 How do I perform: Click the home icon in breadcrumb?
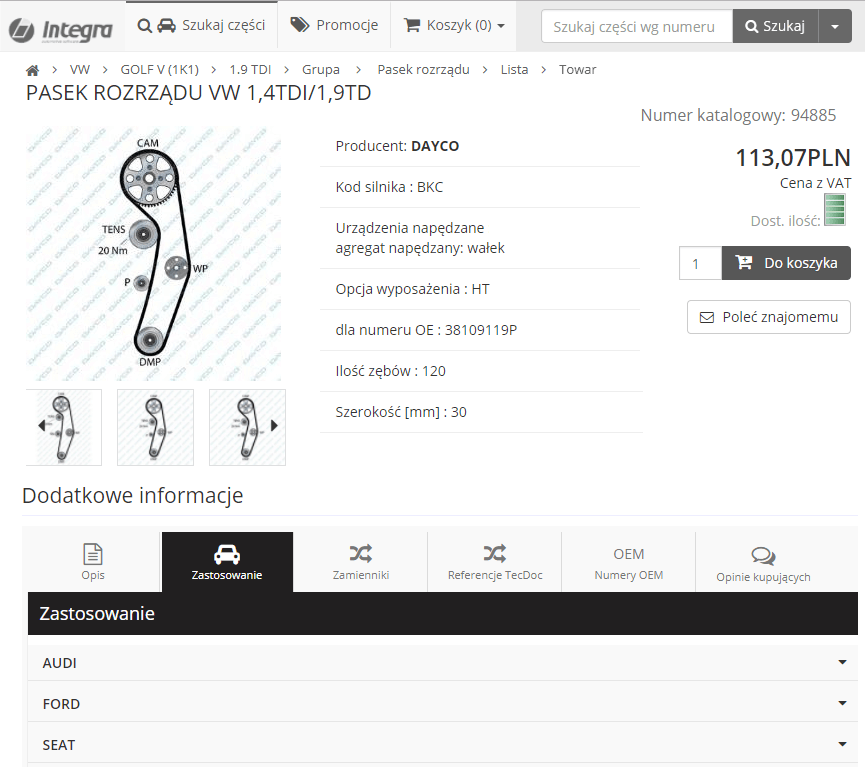[x=32, y=70]
